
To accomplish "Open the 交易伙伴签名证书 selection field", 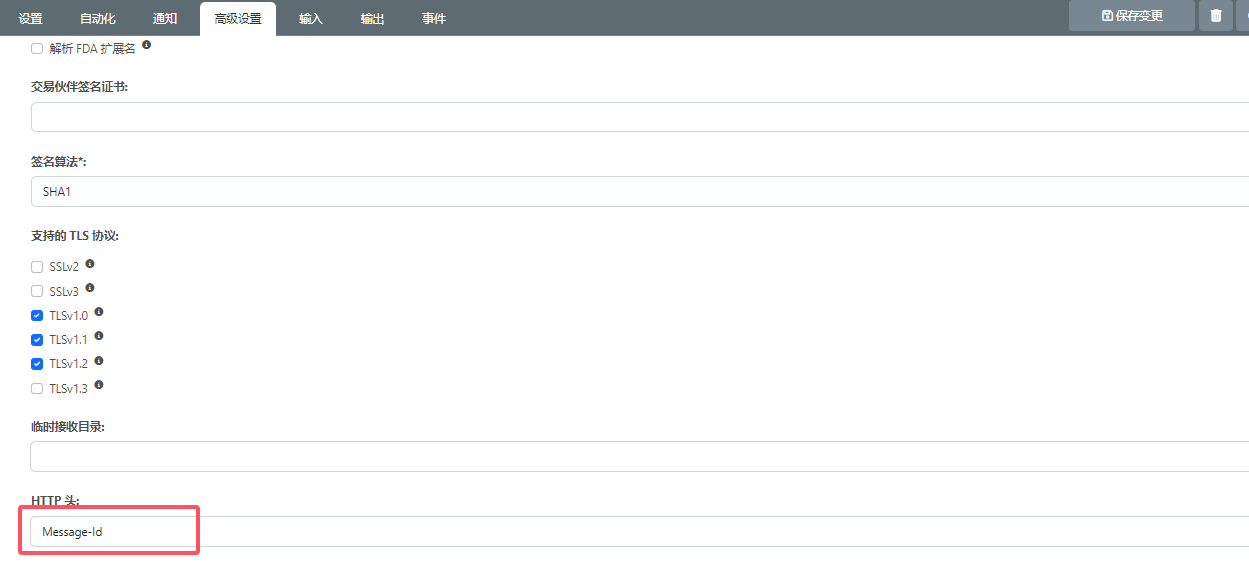I will 639,117.
